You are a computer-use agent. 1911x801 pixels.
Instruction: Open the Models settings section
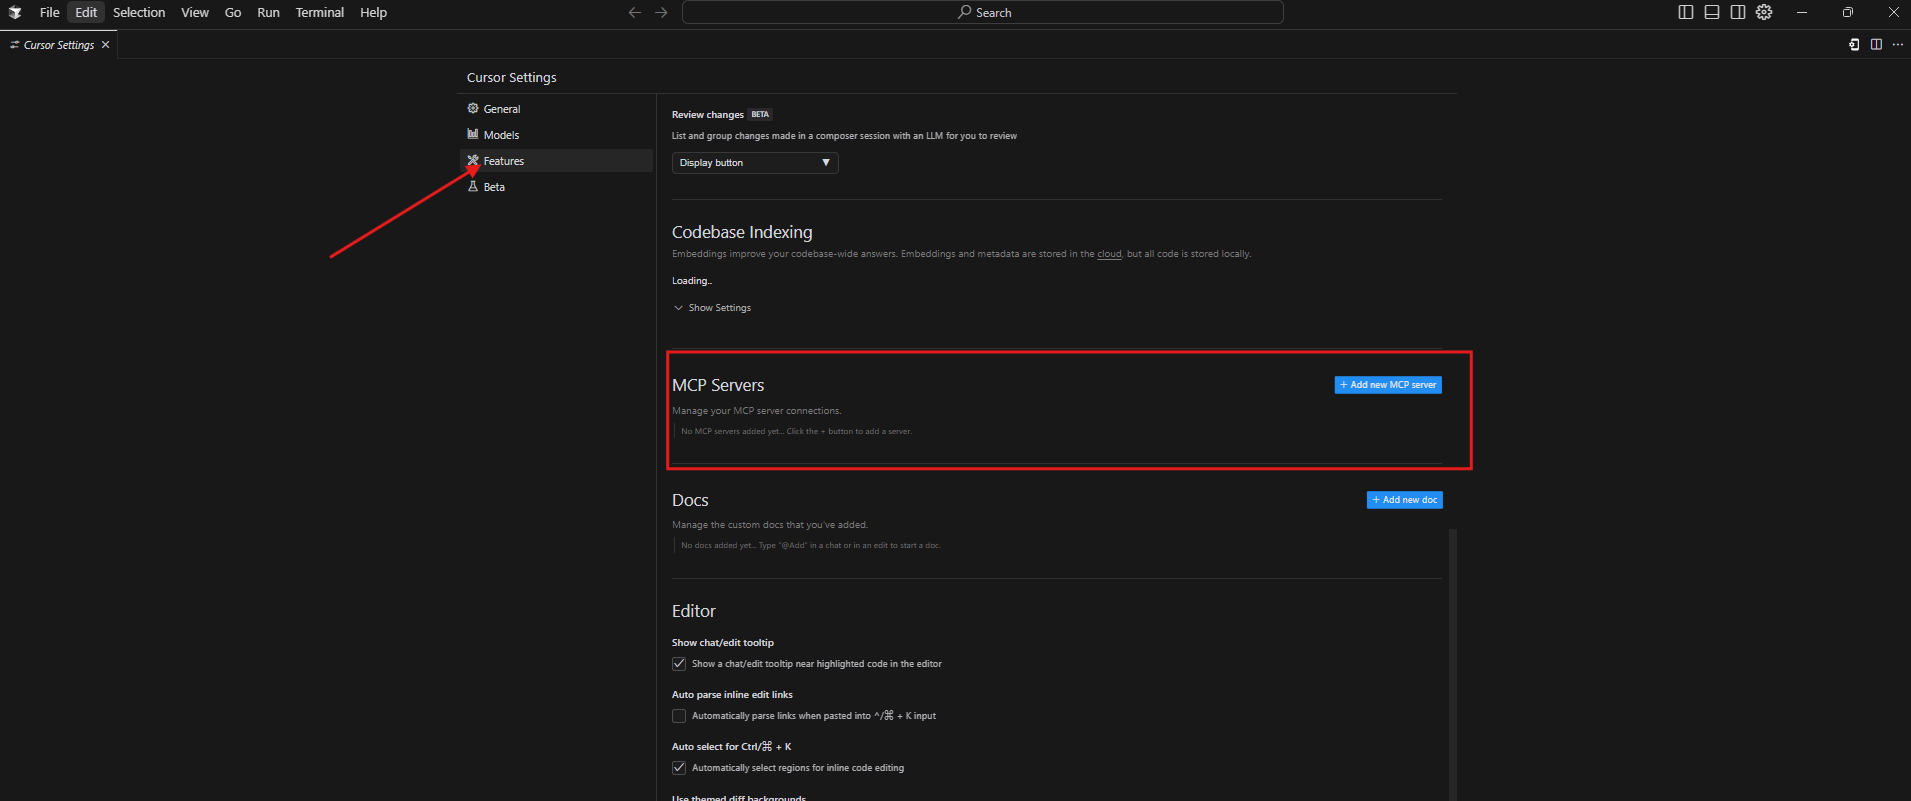[556, 135]
